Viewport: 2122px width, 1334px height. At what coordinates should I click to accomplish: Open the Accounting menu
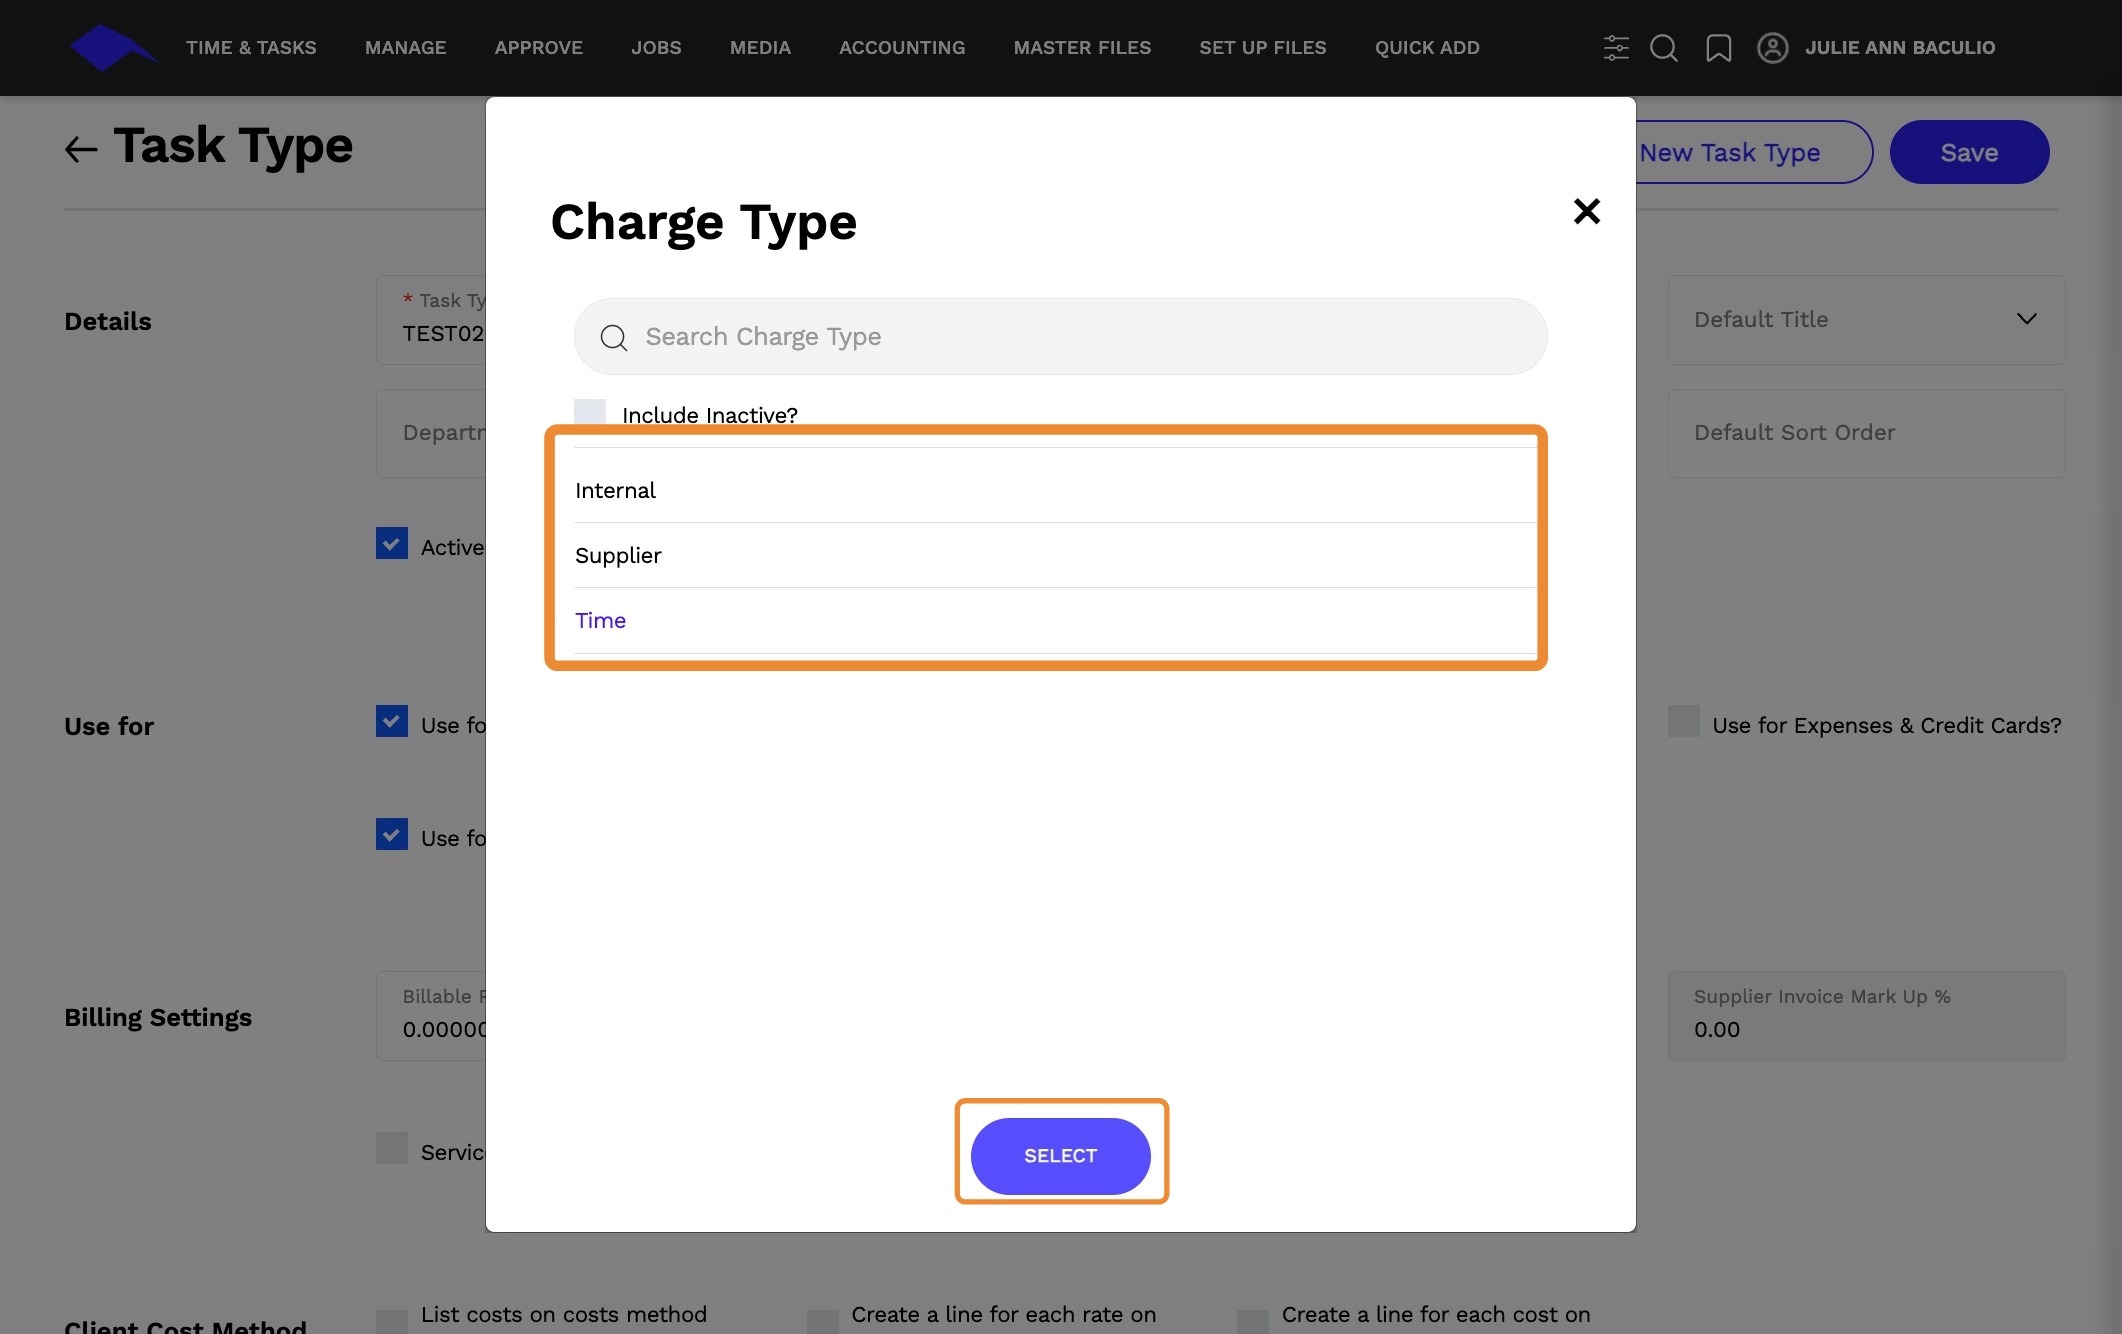pyautogui.click(x=902, y=48)
